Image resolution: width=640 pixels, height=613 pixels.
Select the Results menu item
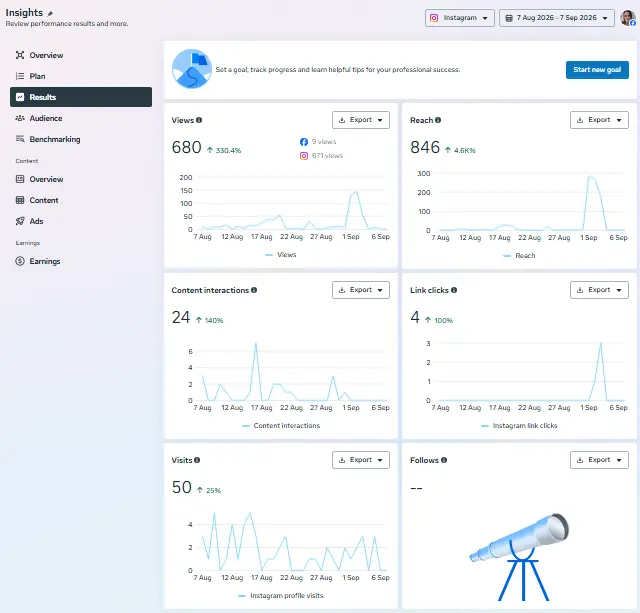point(81,97)
